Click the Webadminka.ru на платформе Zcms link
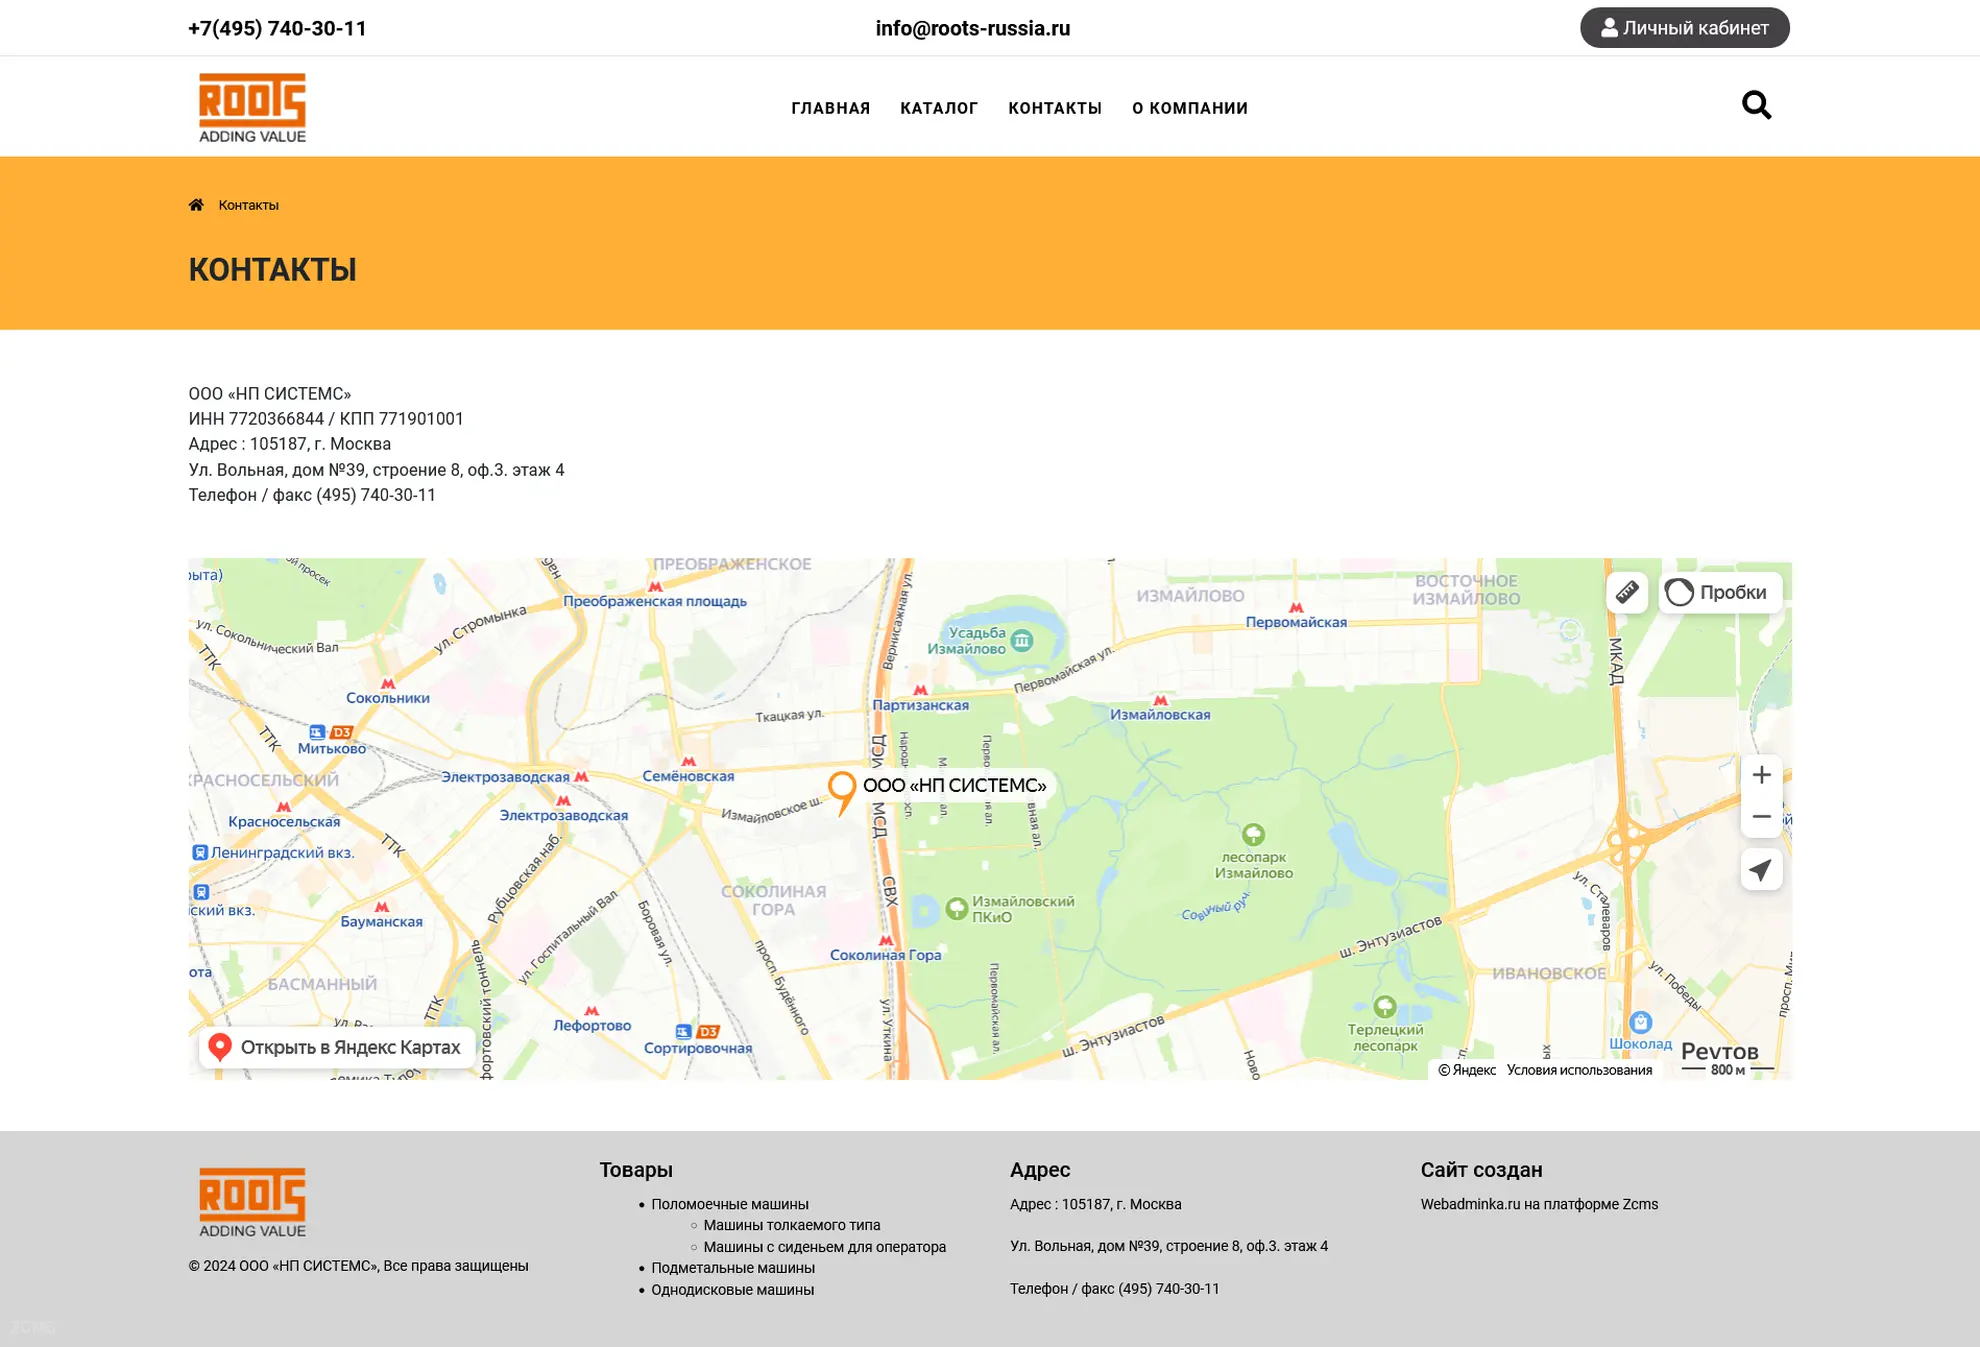1980x1347 pixels. (1538, 1204)
